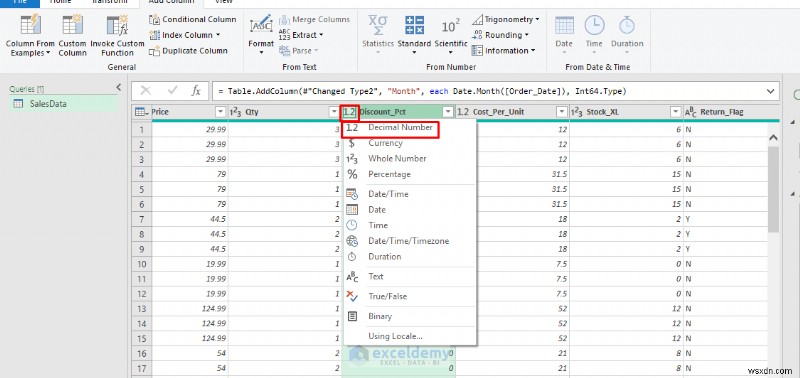This screenshot has width=800, height=378.
Task: Open the Trigonometry dropdown
Action: click(506, 19)
